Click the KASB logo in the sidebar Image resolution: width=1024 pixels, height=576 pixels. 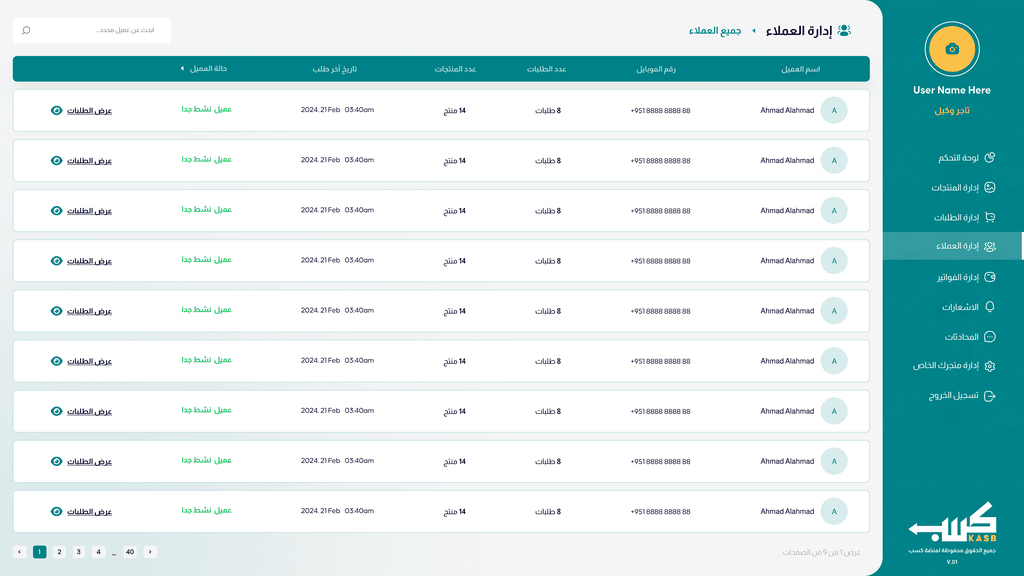click(x=952, y=522)
